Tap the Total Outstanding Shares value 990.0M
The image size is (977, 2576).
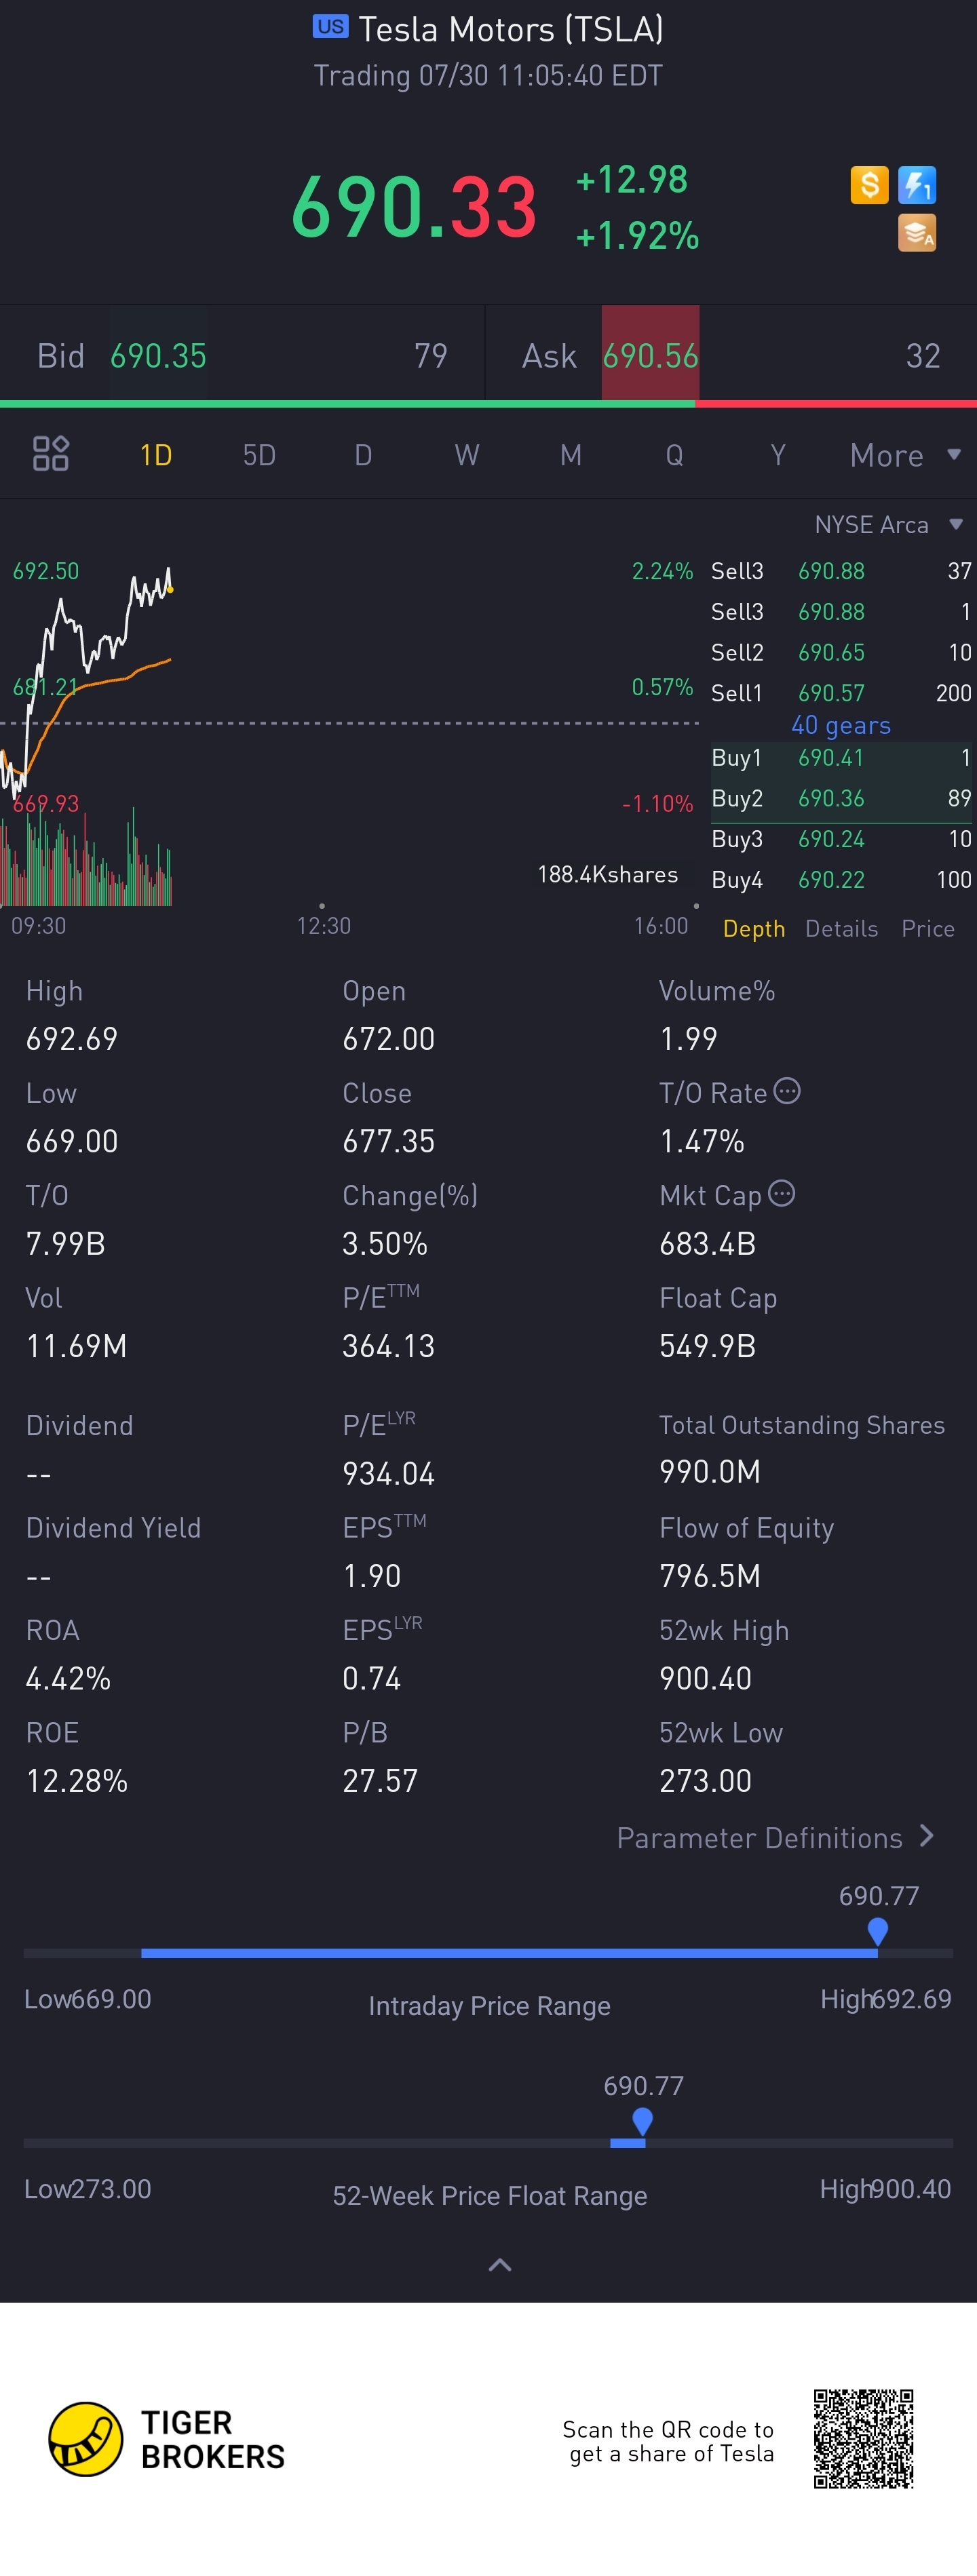point(710,1472)
